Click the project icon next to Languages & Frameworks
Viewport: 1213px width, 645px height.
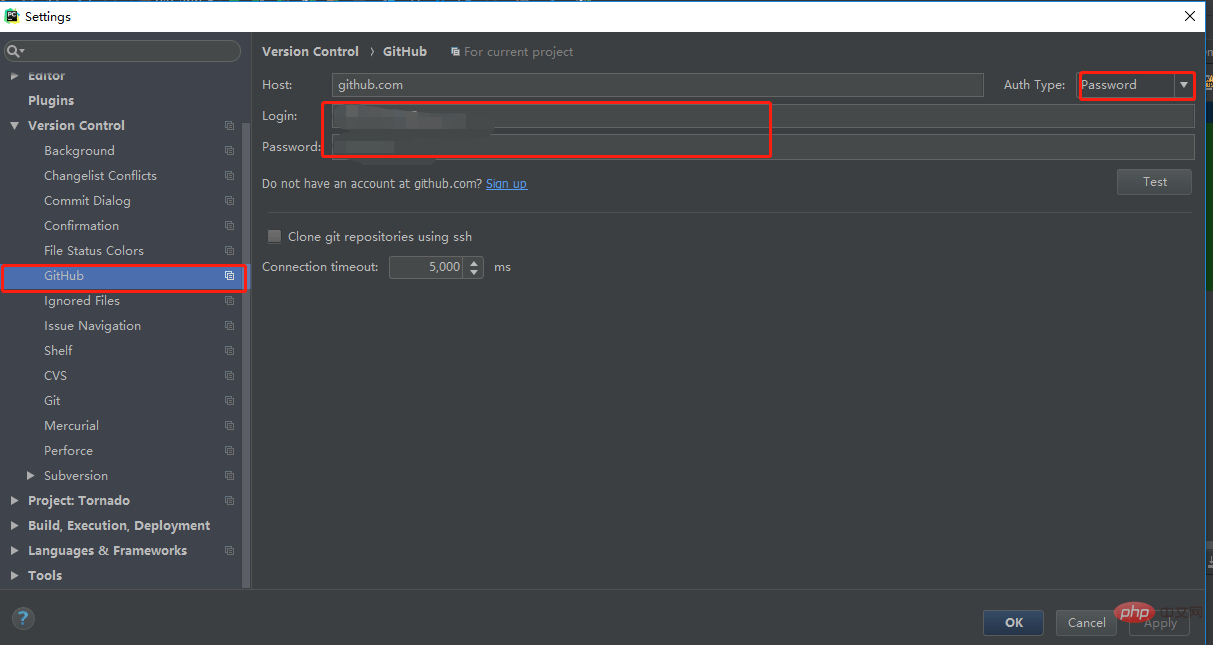229,551
